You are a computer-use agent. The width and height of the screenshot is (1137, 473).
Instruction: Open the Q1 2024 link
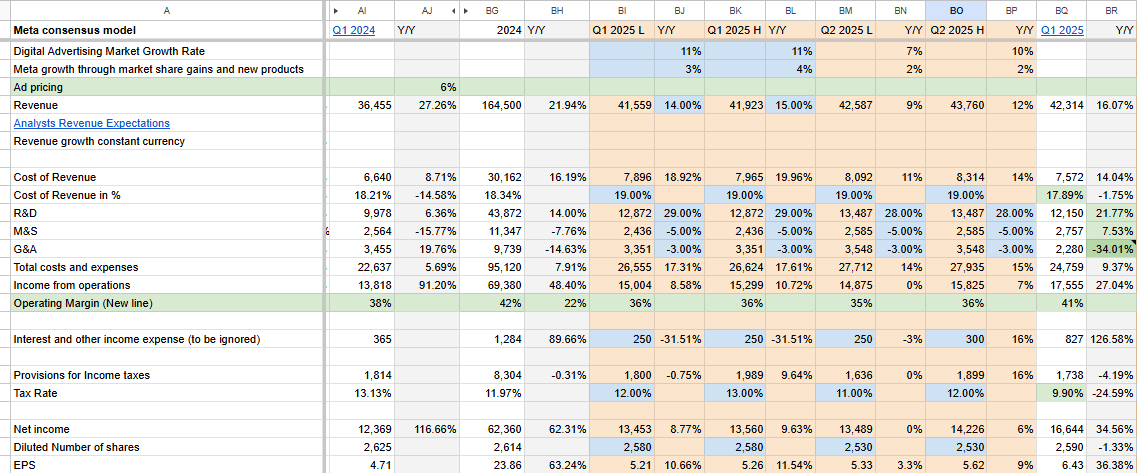[x=353, y=30]
